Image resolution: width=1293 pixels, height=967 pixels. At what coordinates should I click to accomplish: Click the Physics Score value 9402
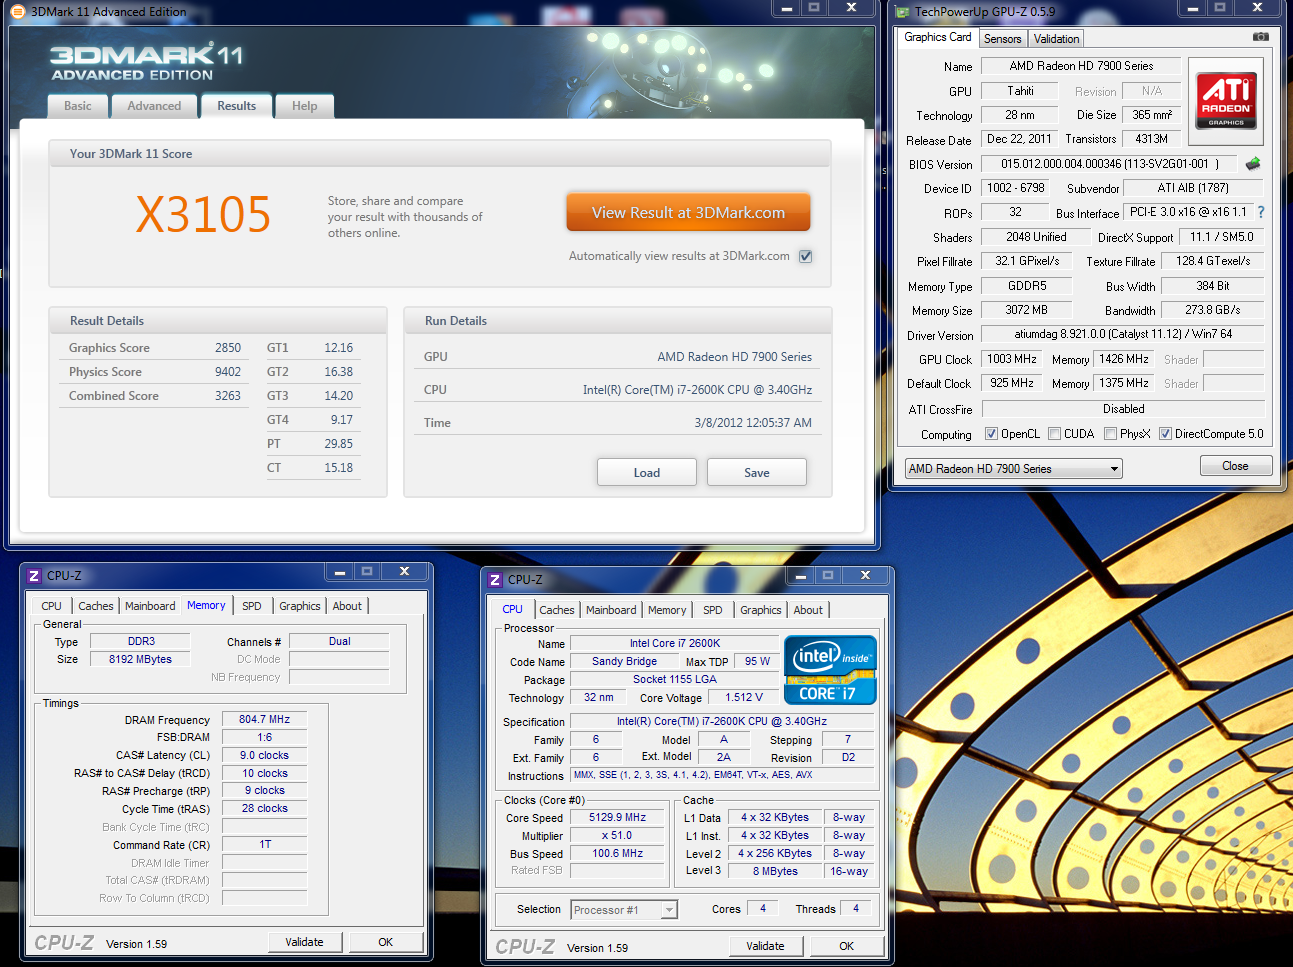(228, 372)
